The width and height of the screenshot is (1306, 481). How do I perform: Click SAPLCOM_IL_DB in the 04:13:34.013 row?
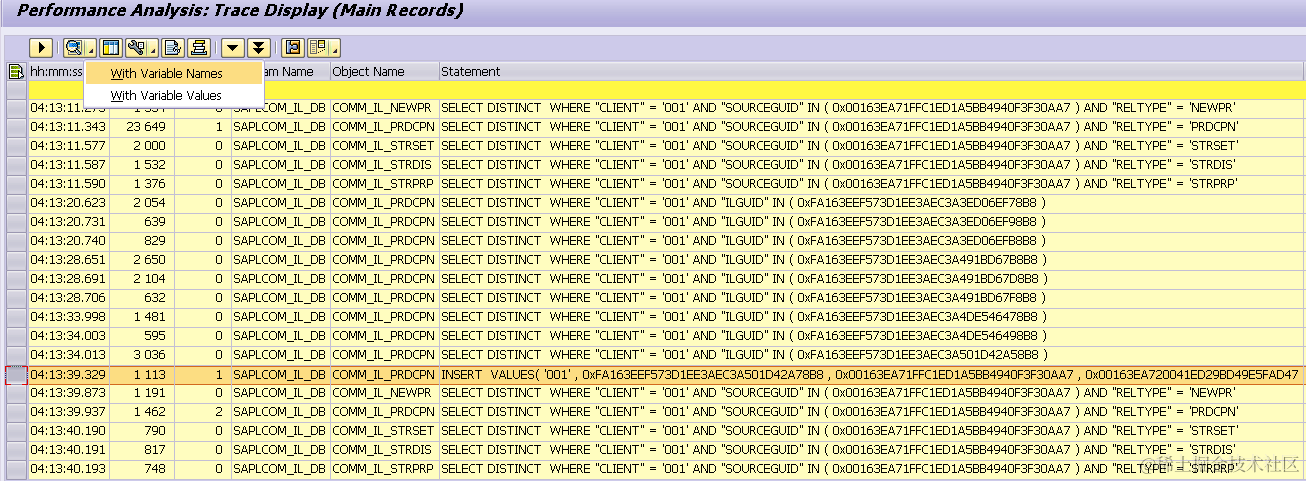(279, 355)
